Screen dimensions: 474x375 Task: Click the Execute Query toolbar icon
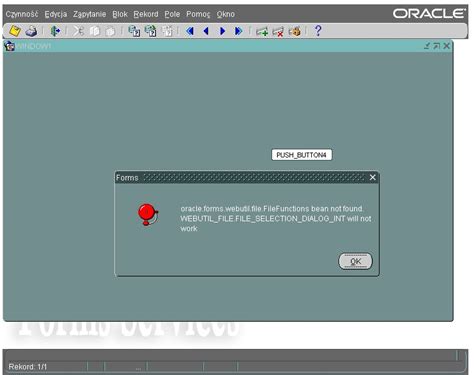click(150, 31)
